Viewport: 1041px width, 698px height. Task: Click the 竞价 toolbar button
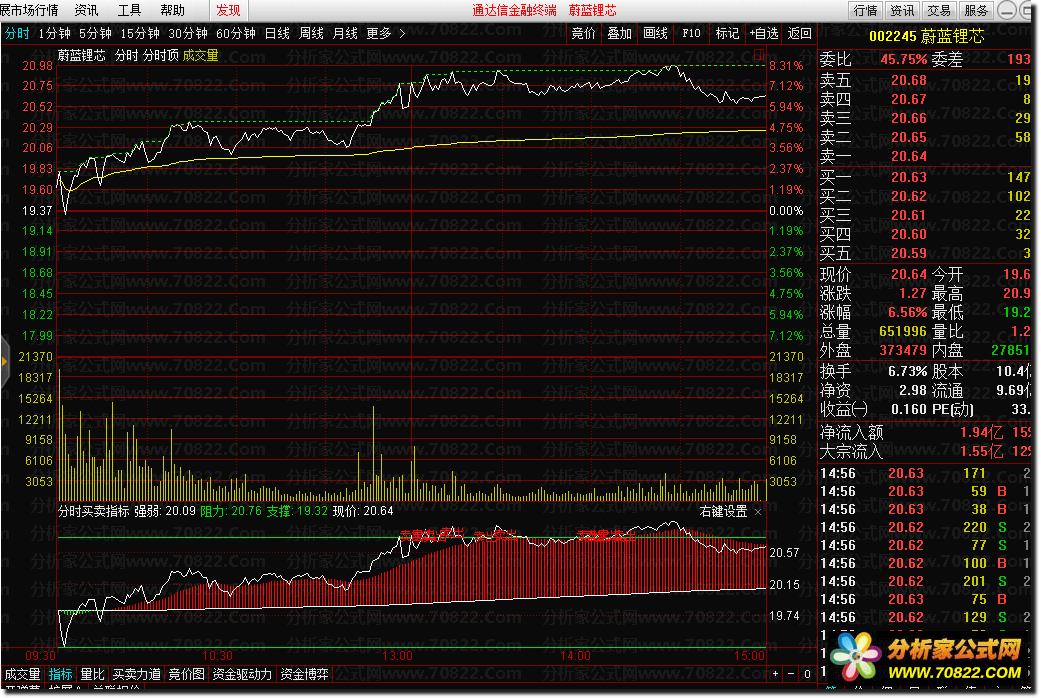pos(584,33)
